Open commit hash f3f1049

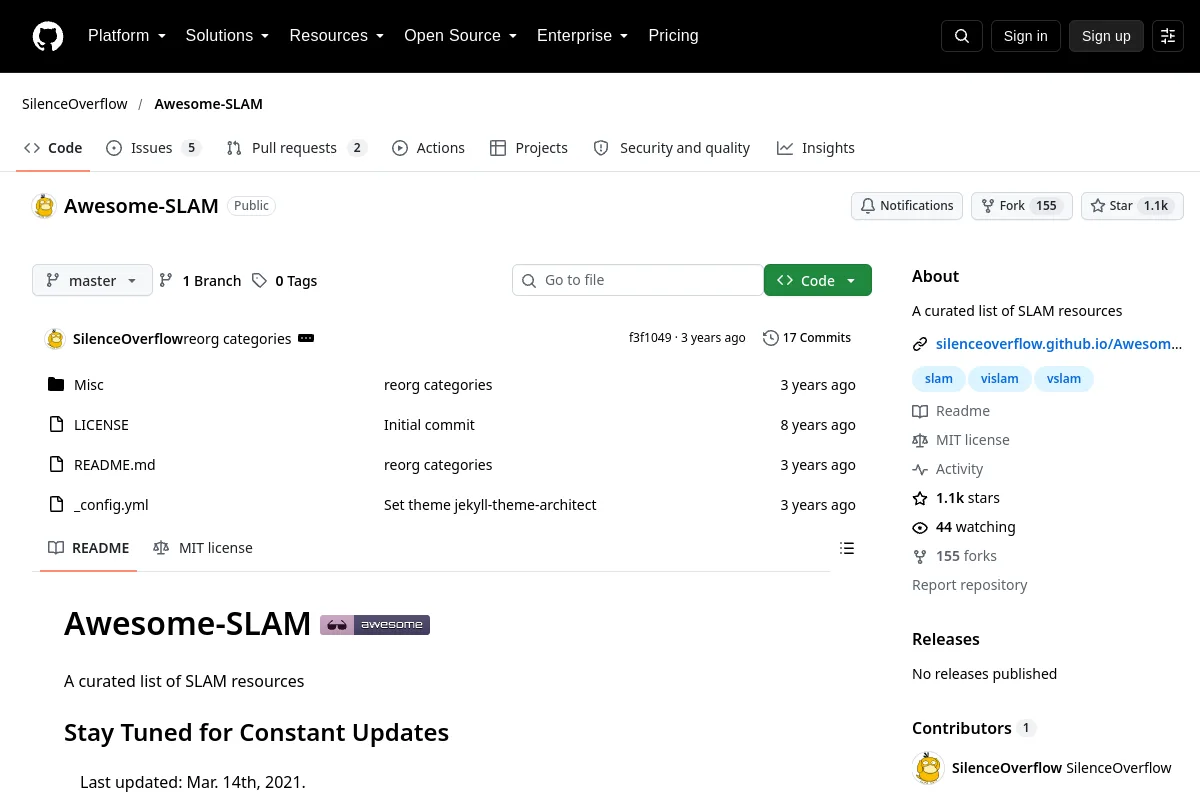650,338
